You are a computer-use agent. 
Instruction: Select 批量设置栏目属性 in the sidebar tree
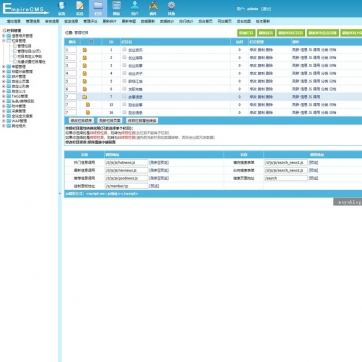pos(31,62)
